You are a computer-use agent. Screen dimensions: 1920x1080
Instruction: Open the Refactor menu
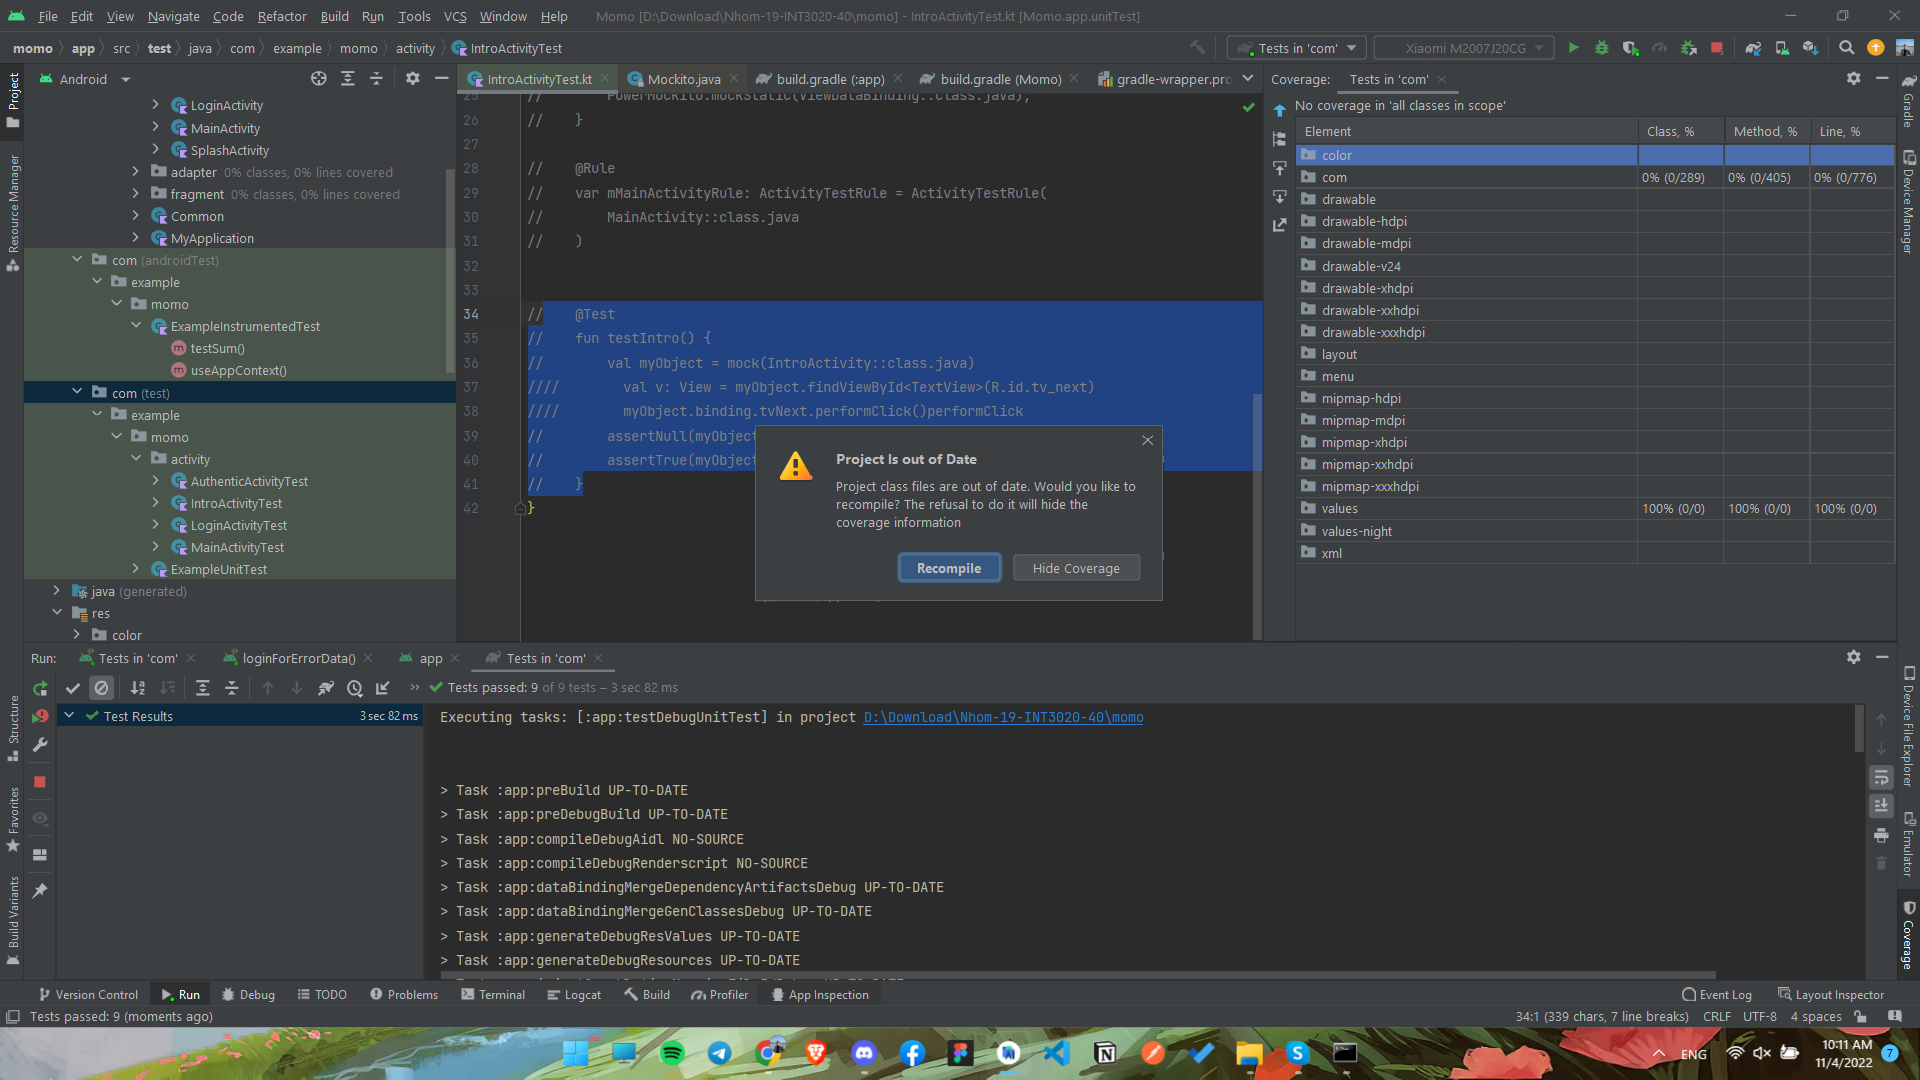pos(282,16)
